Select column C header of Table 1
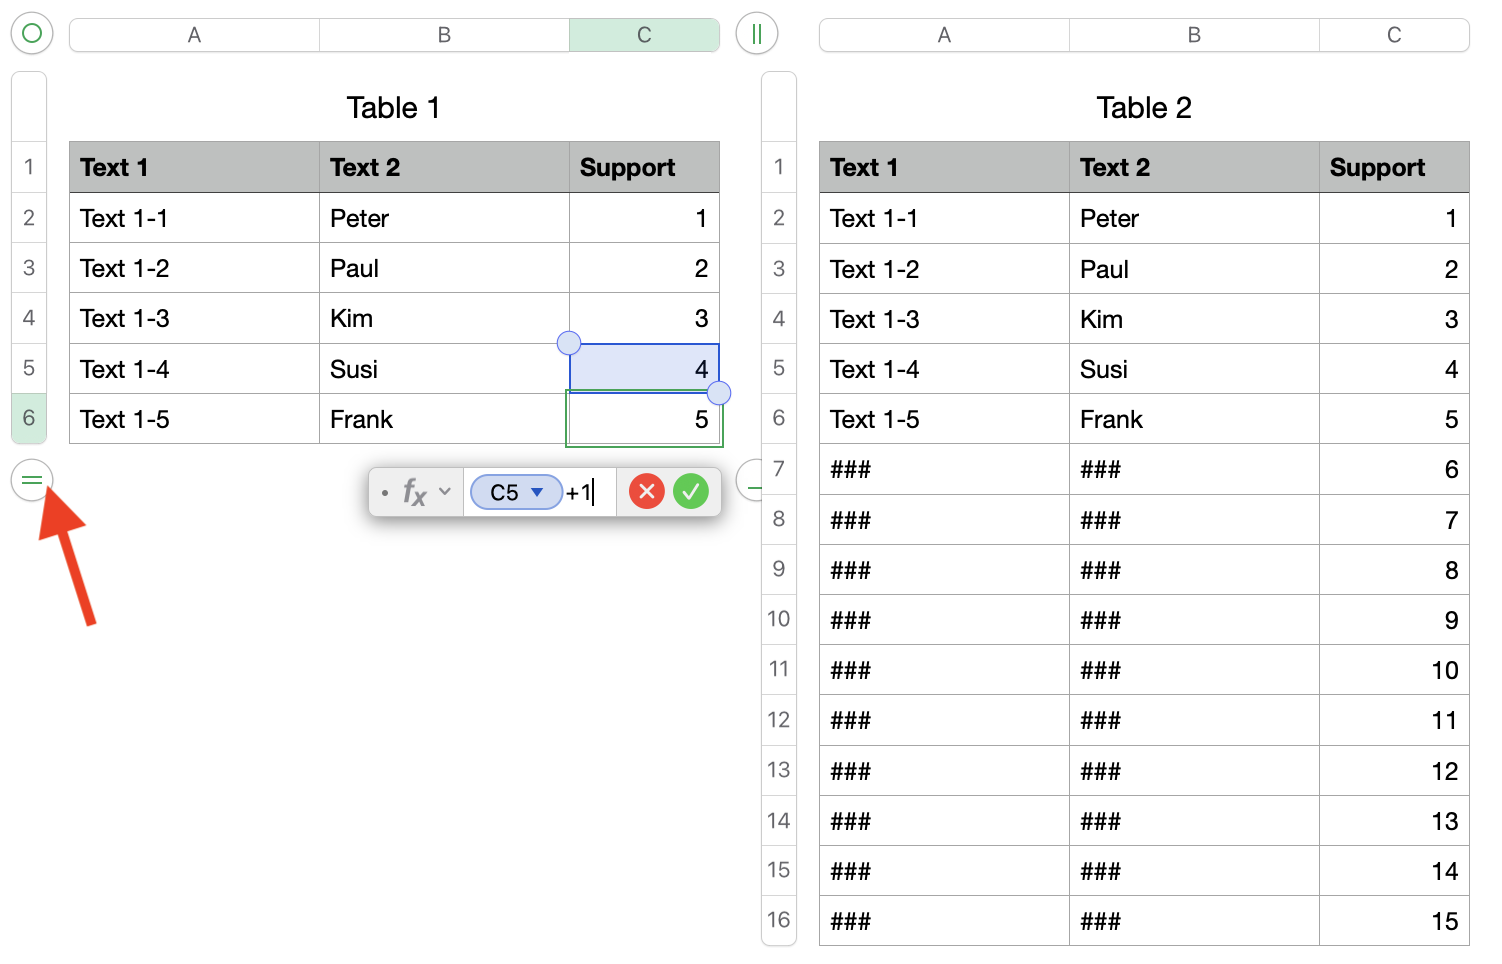The height and width of the screenshot is (964, 1502). coord(644,35)
